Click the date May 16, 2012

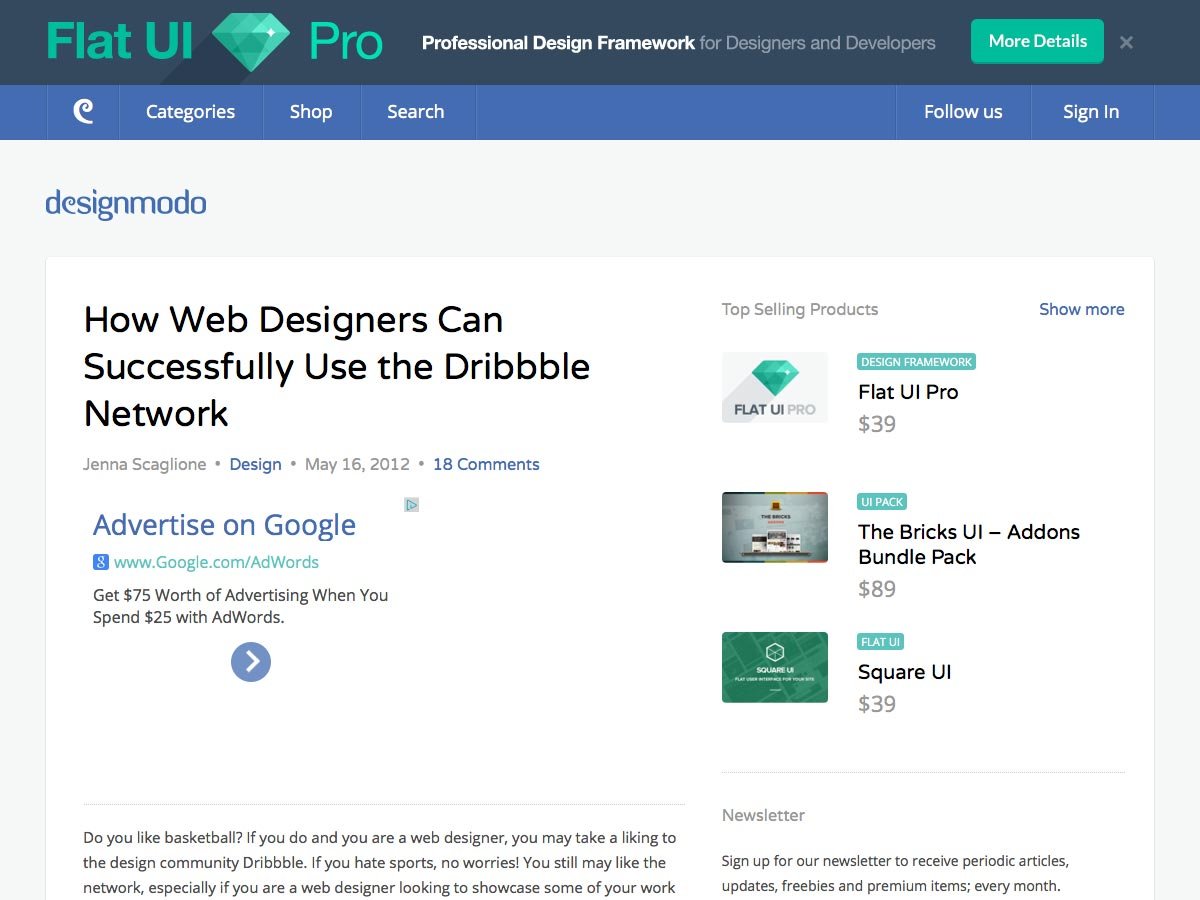click(357, 464)
